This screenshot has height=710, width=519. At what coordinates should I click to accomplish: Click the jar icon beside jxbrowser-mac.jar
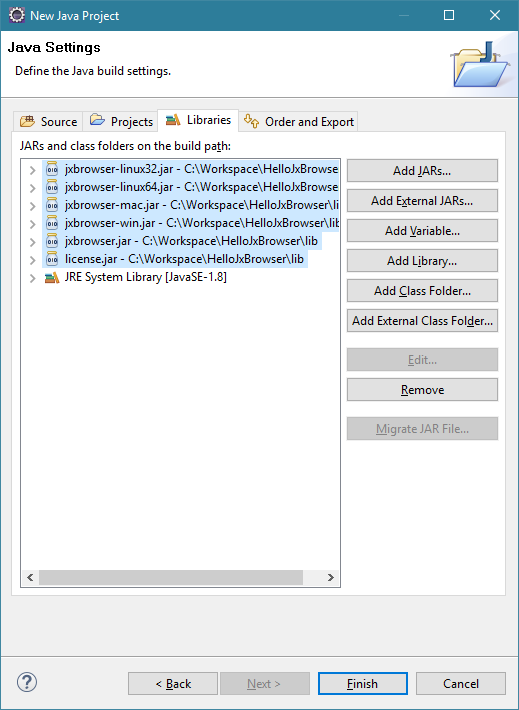(52, 205)
